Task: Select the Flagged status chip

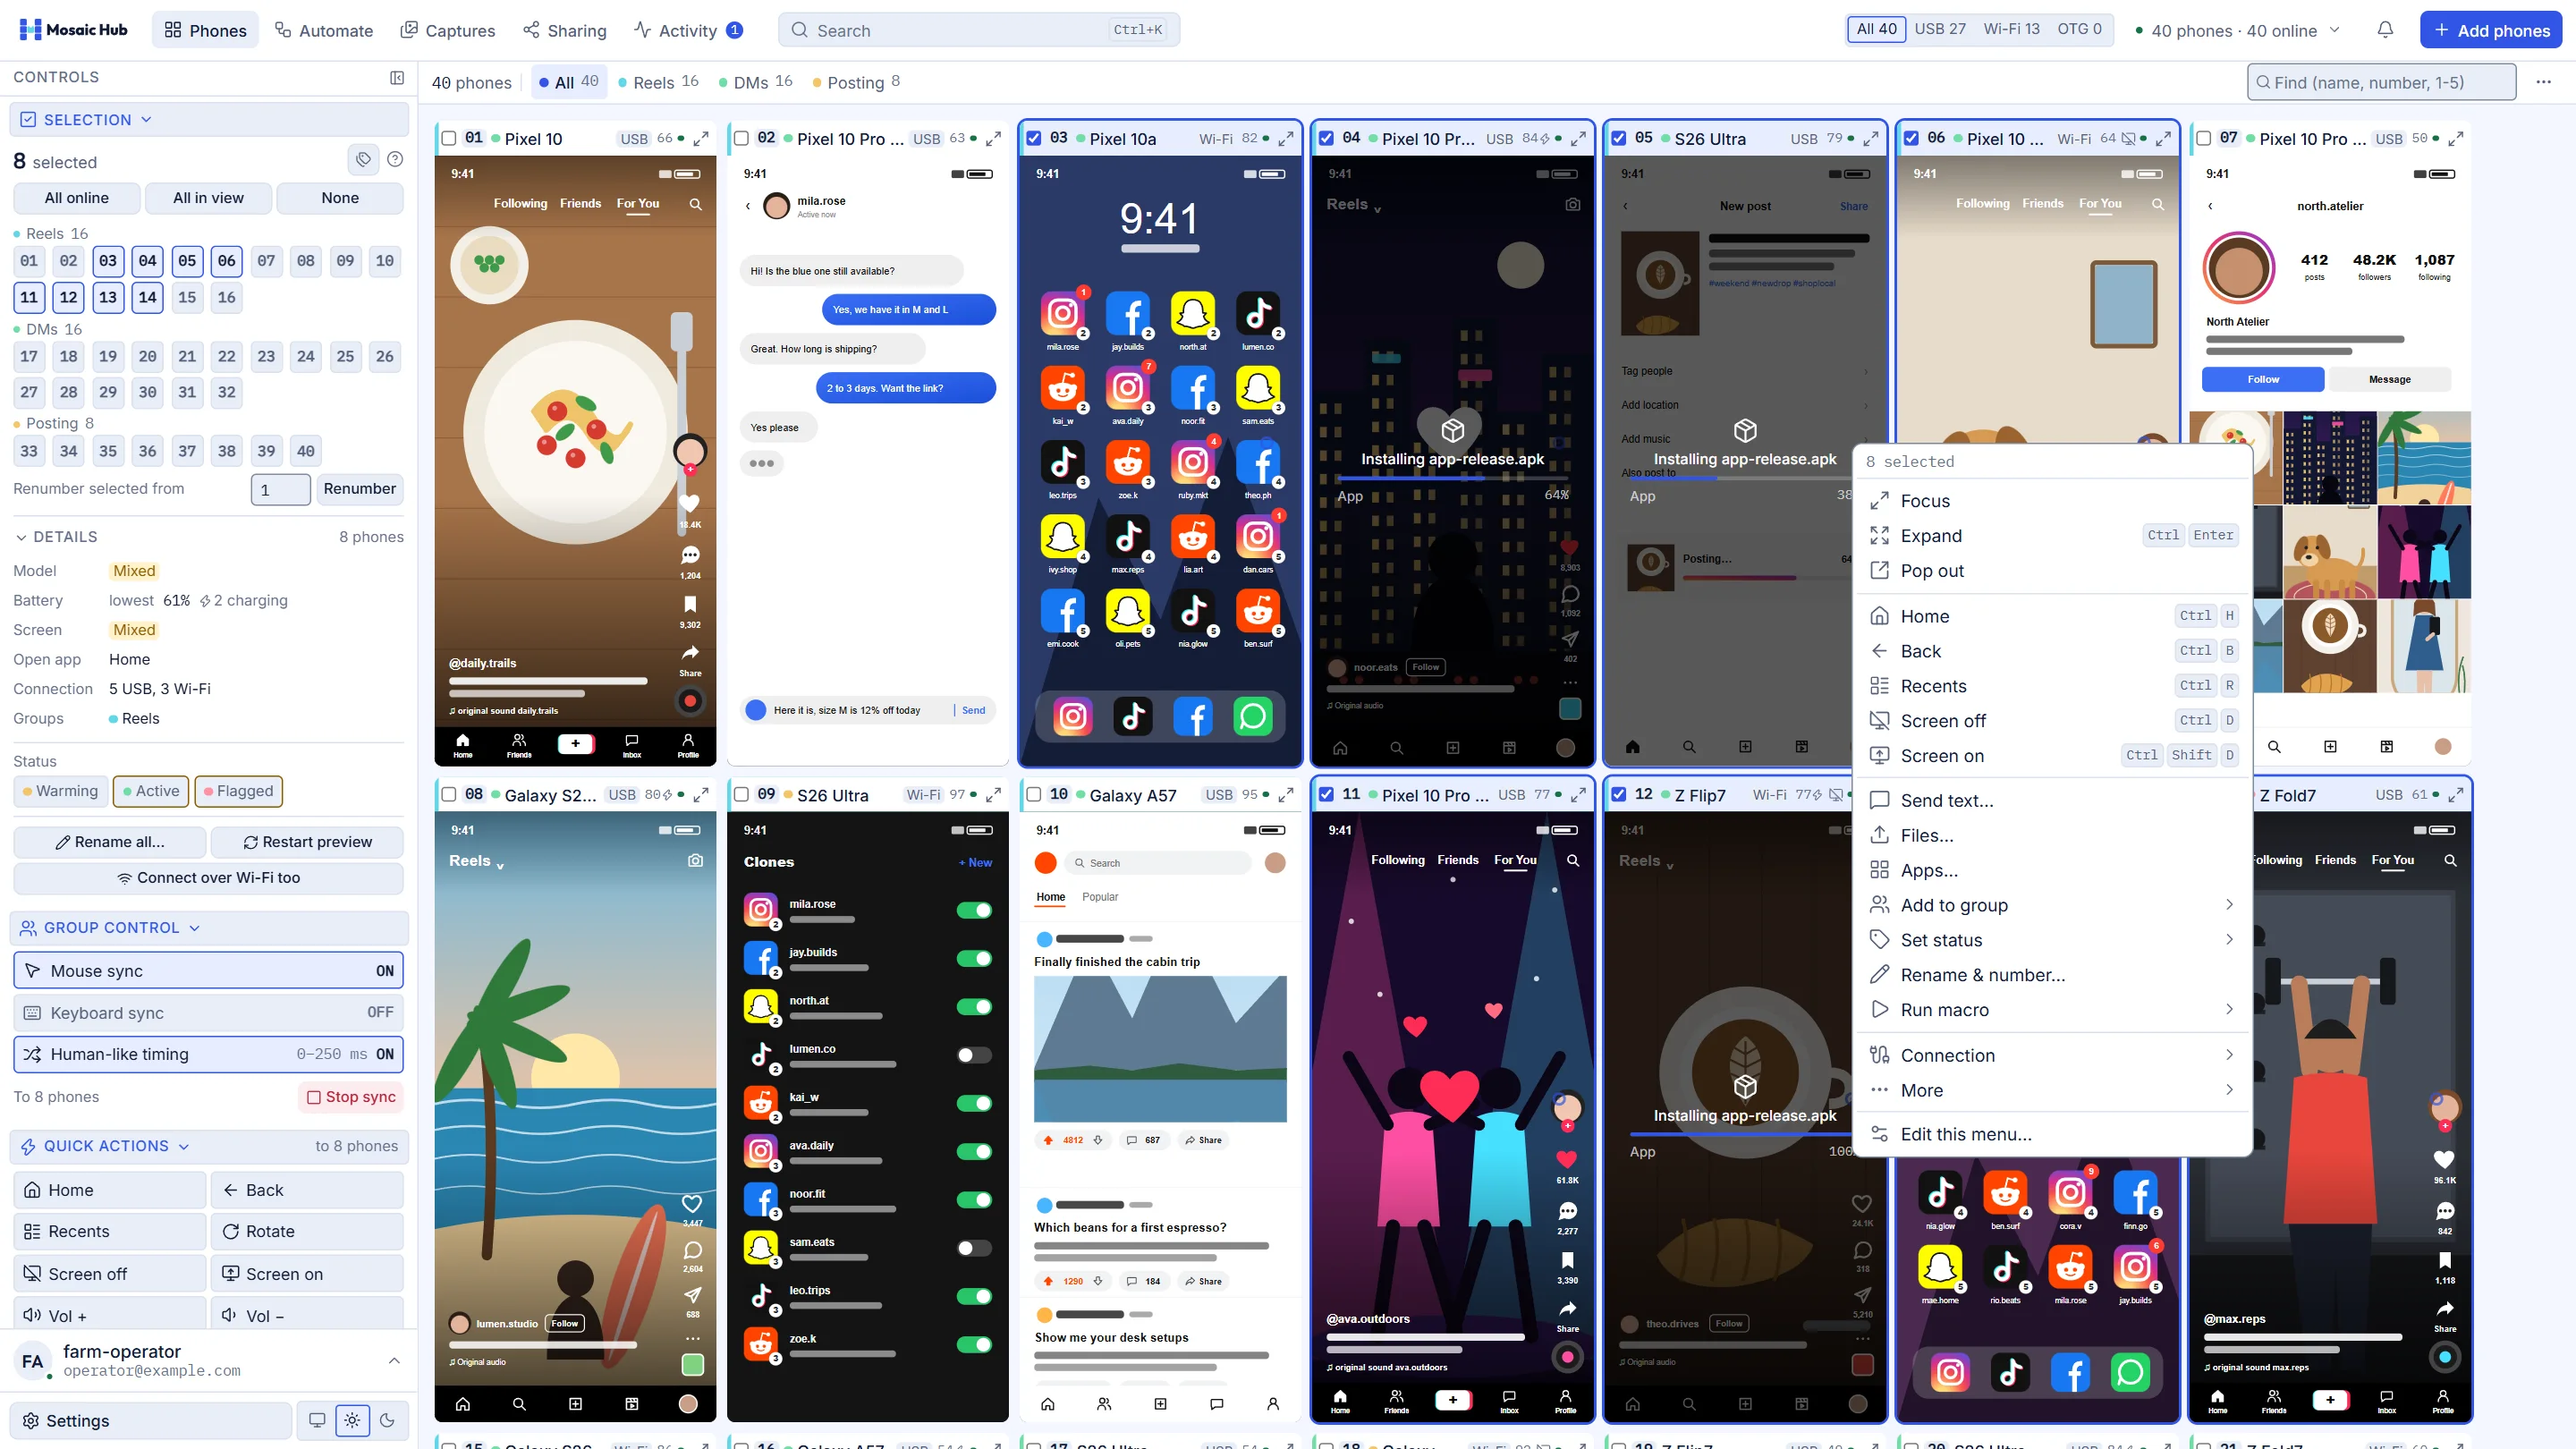Action: 238,791
